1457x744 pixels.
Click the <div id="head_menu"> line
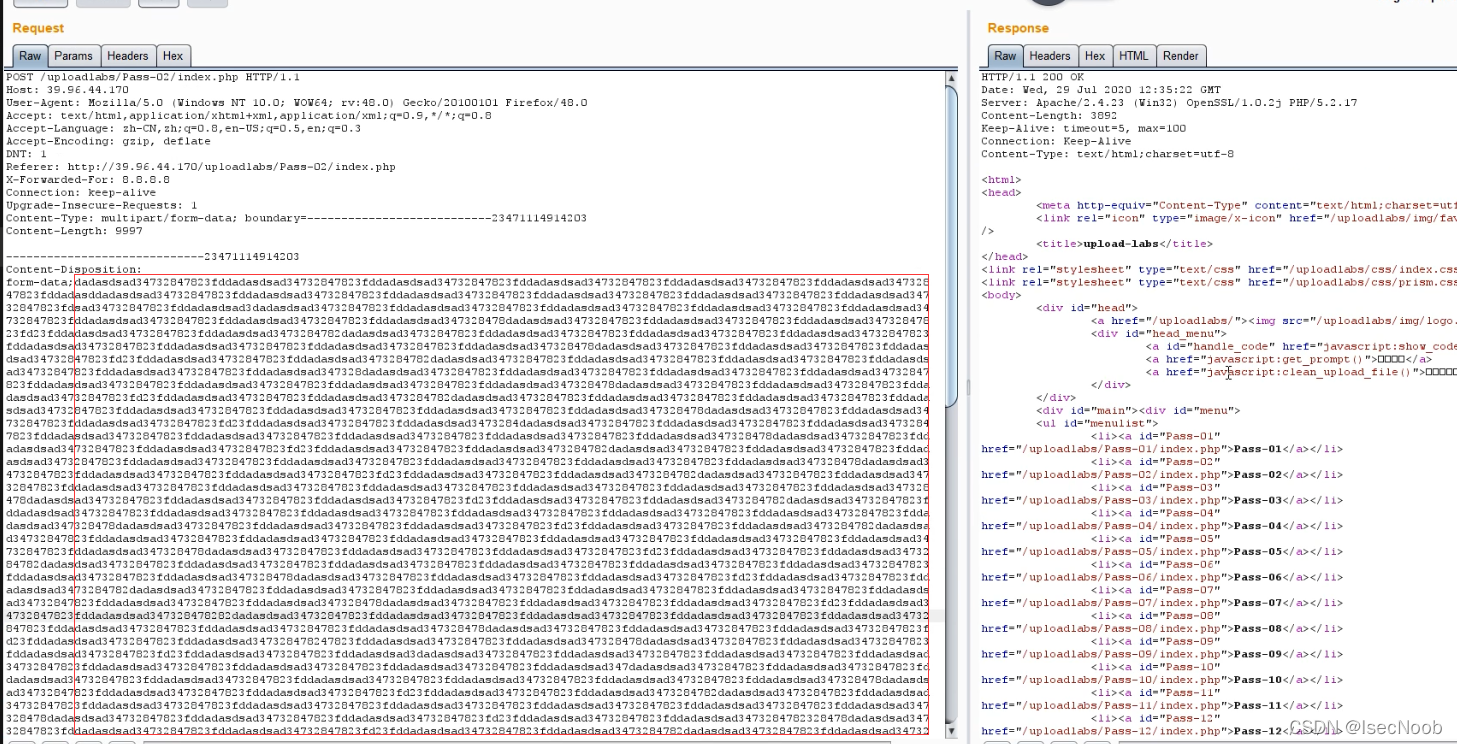click(x=1160, y=334)
